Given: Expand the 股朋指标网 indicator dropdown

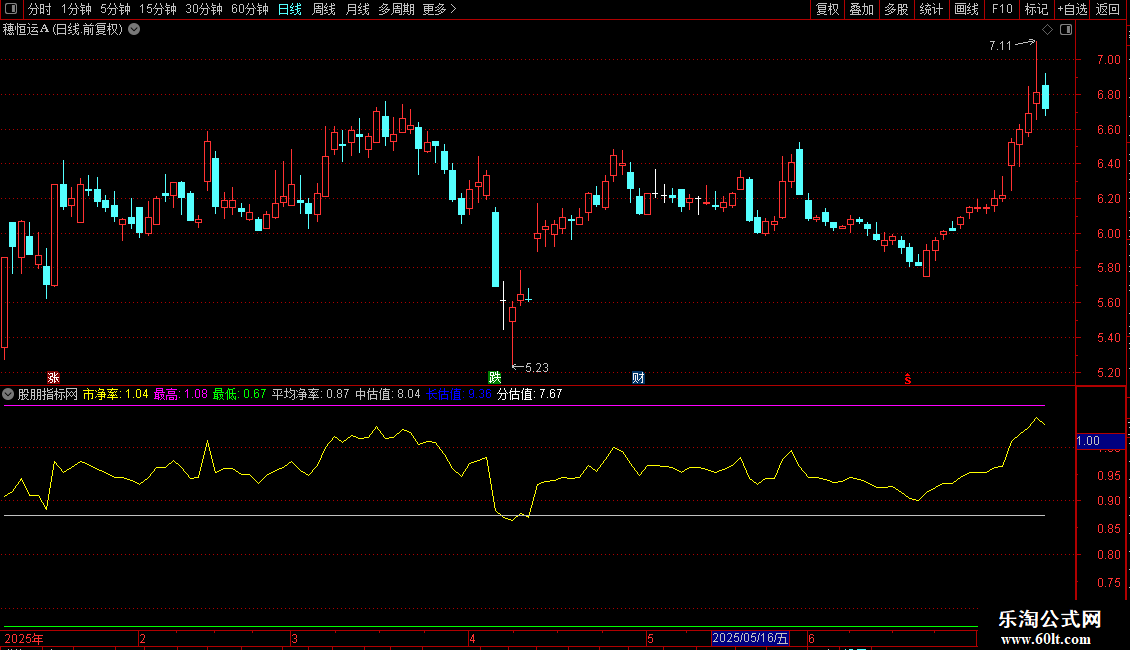Looking at the screenshot, I should click(9, 394).
